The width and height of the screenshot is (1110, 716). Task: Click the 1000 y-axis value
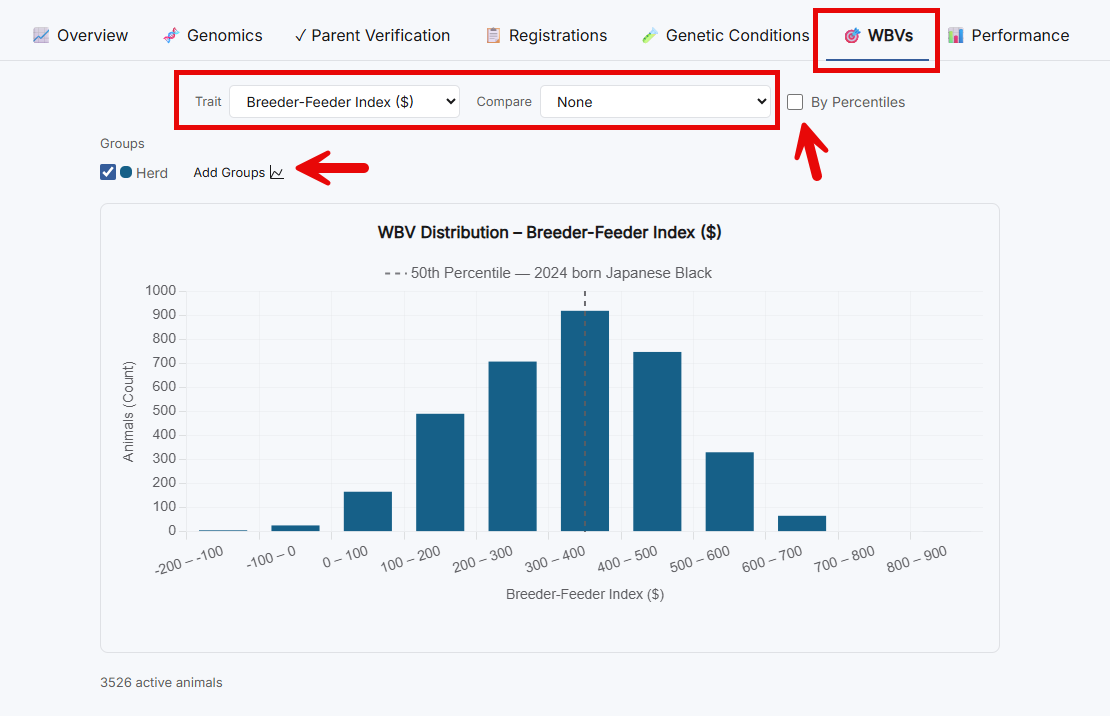[161, 290]
